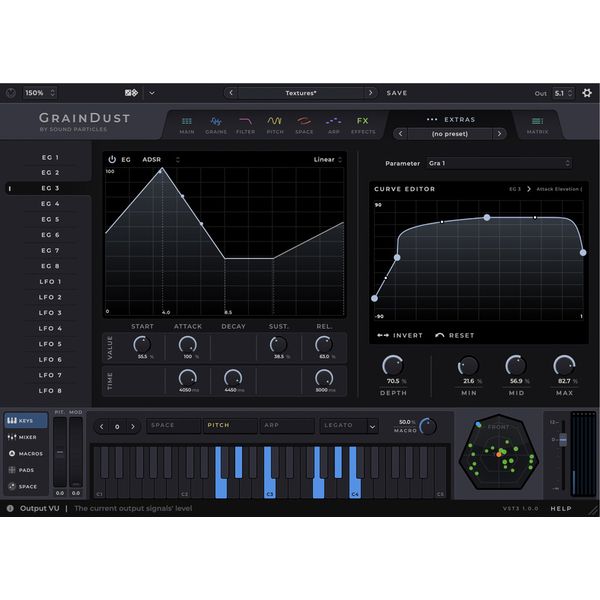Click the (no preset) Extras field
600x600 pixels.
tap(450, 134)
